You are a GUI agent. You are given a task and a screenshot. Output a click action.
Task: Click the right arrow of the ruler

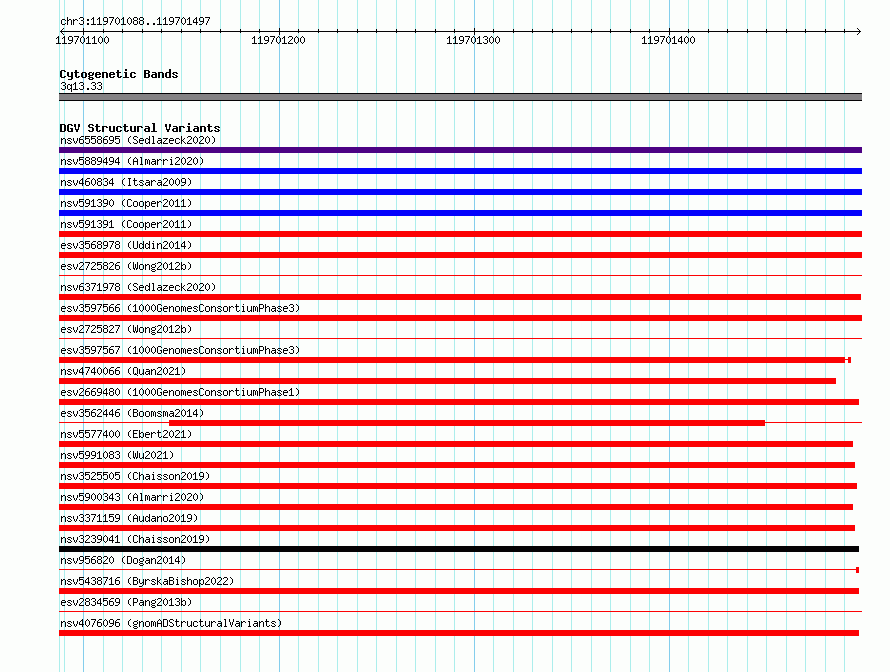tap(858, 31)
